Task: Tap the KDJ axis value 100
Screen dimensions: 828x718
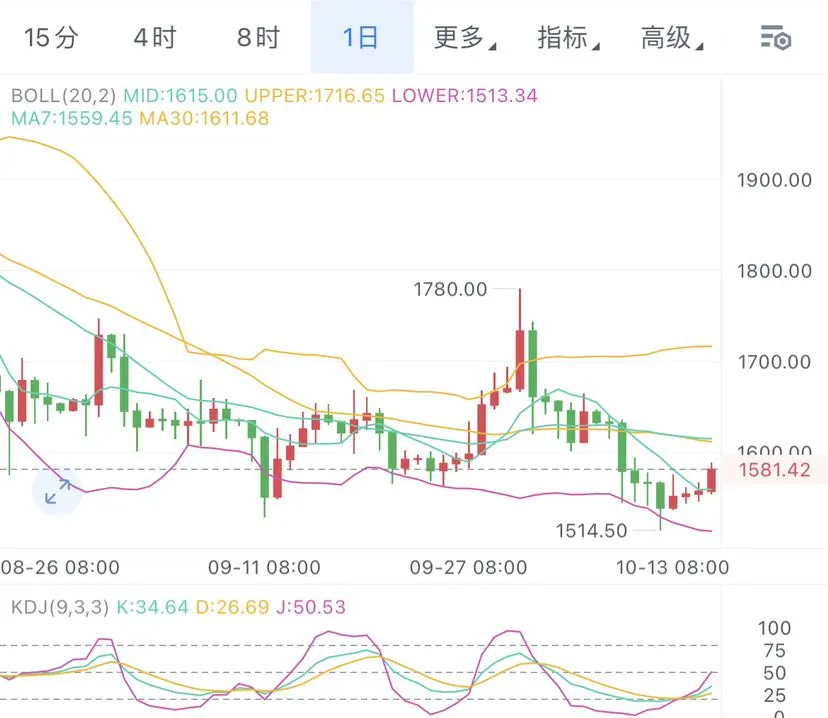Action: pyautogui.click(x=774, y=628)
